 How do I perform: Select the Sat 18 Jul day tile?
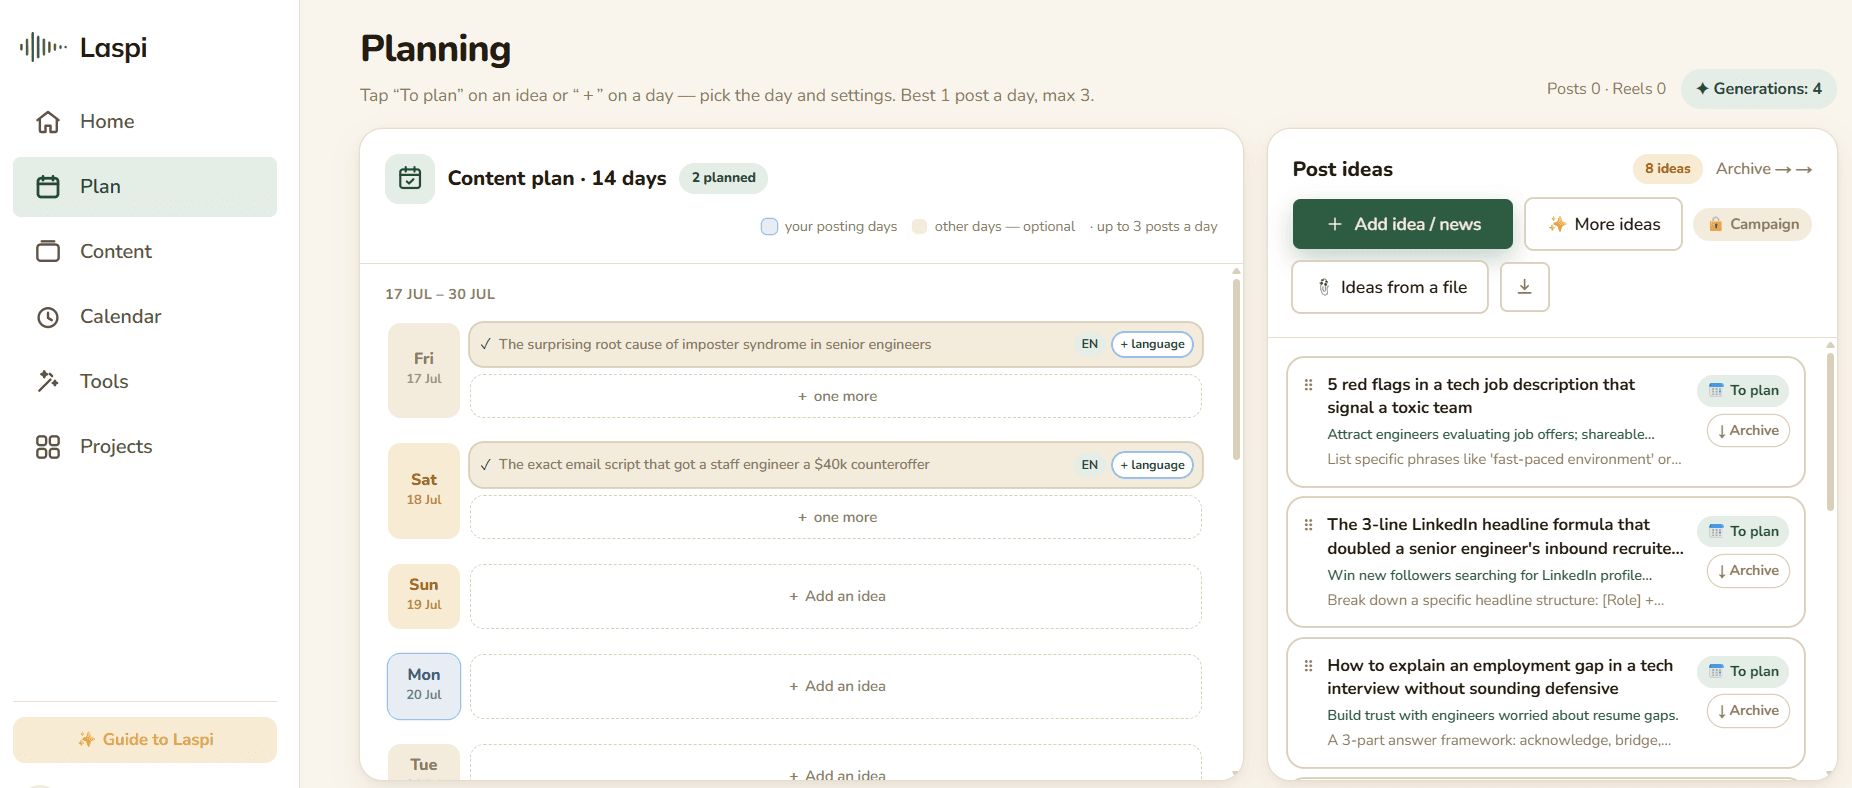(424, 491)
